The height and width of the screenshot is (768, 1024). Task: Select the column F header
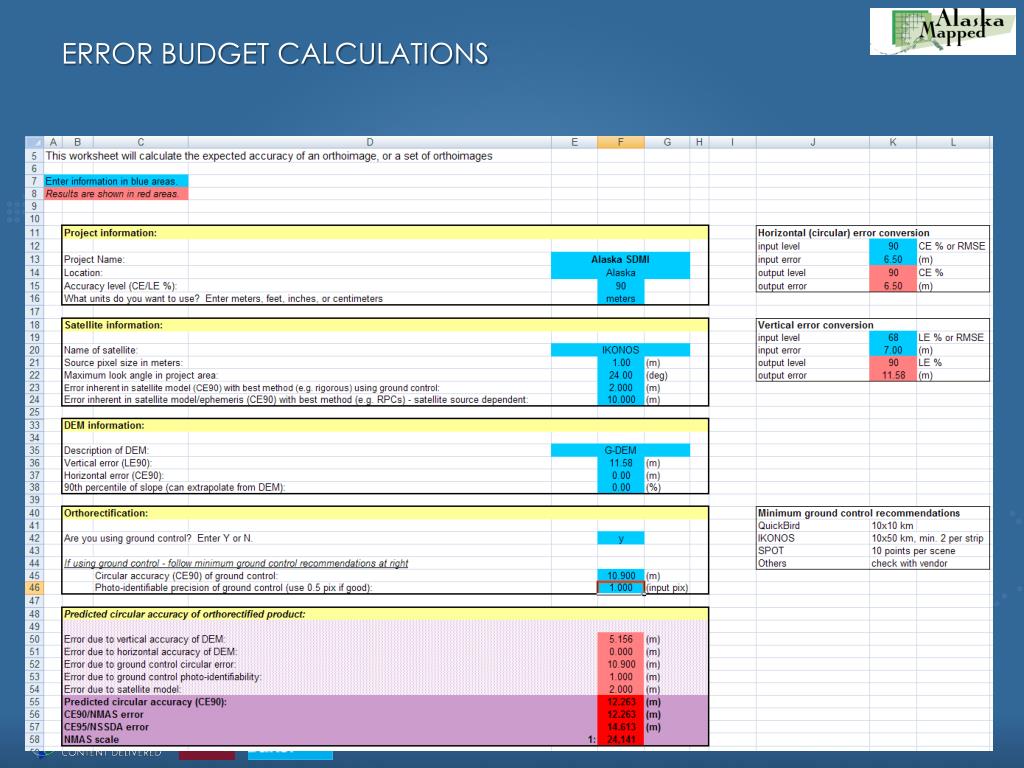620,142
